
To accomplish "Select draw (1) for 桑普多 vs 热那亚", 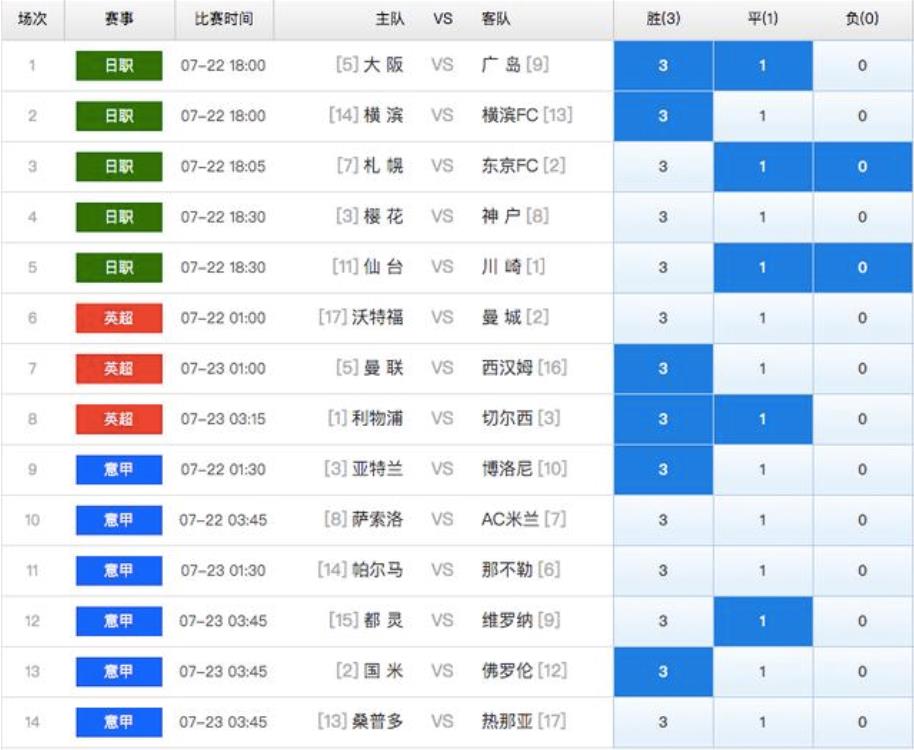I will (x=762, y=722).
